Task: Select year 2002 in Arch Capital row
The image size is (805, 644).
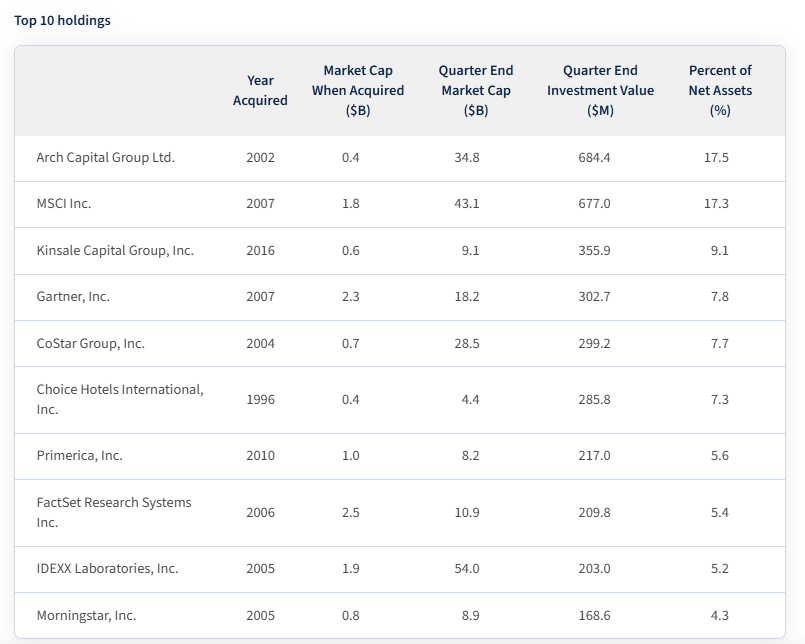Action: pyautogui.click(x=260, y=158)
